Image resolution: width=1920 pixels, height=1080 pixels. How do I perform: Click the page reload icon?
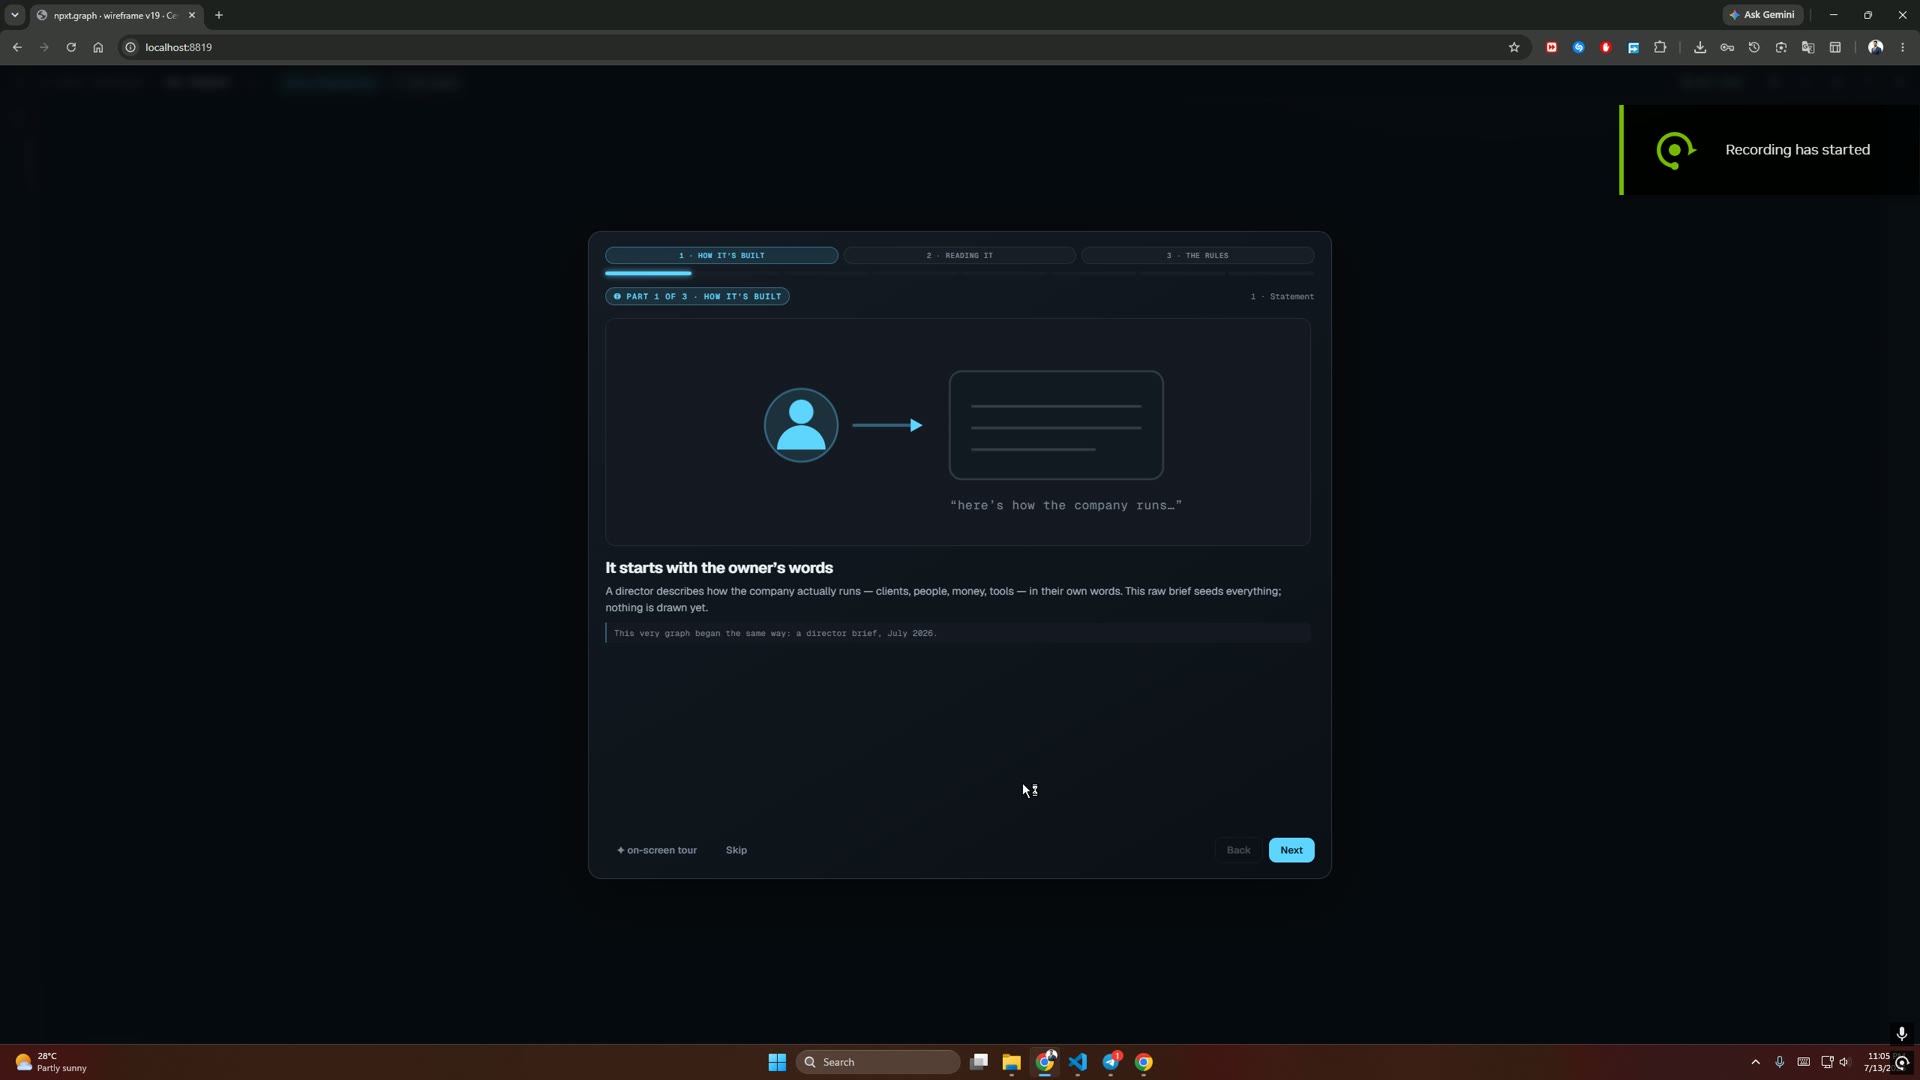point(71,47)
